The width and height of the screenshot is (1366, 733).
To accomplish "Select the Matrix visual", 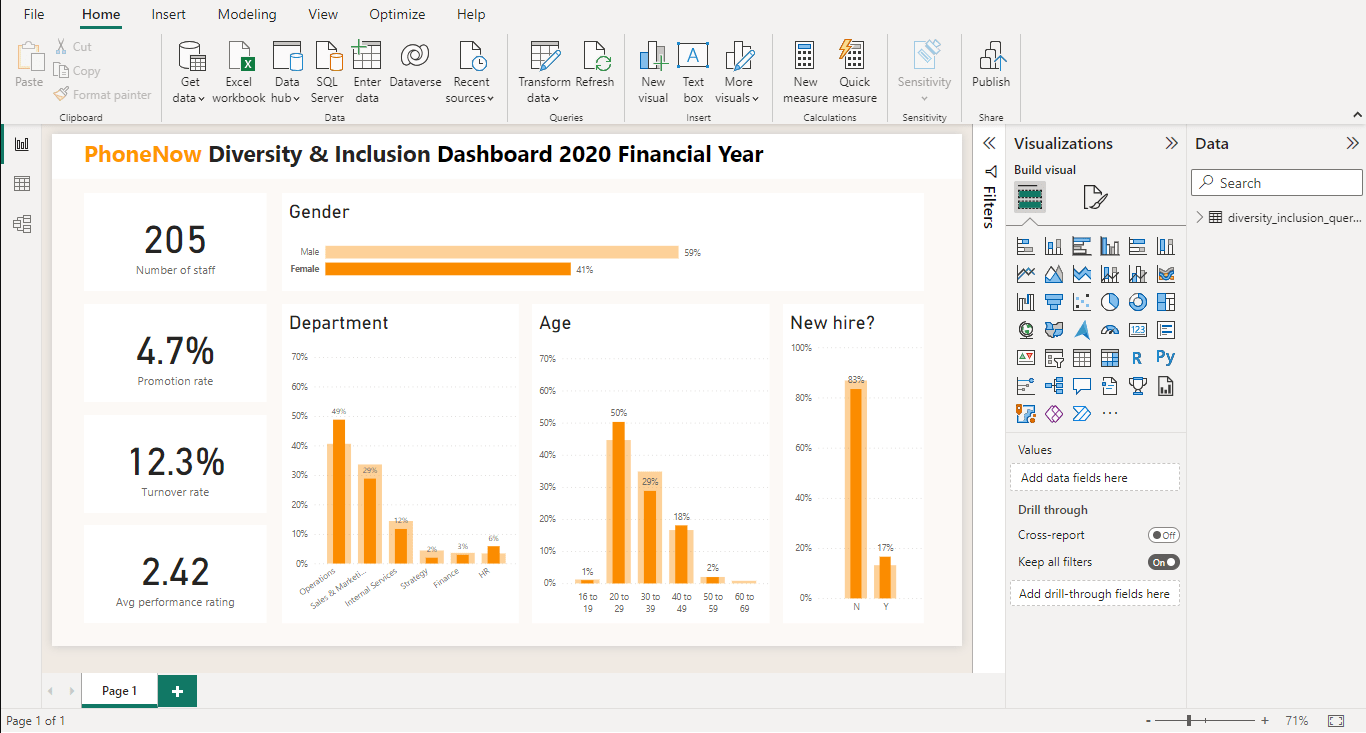I will click(x=1109, y=358).
